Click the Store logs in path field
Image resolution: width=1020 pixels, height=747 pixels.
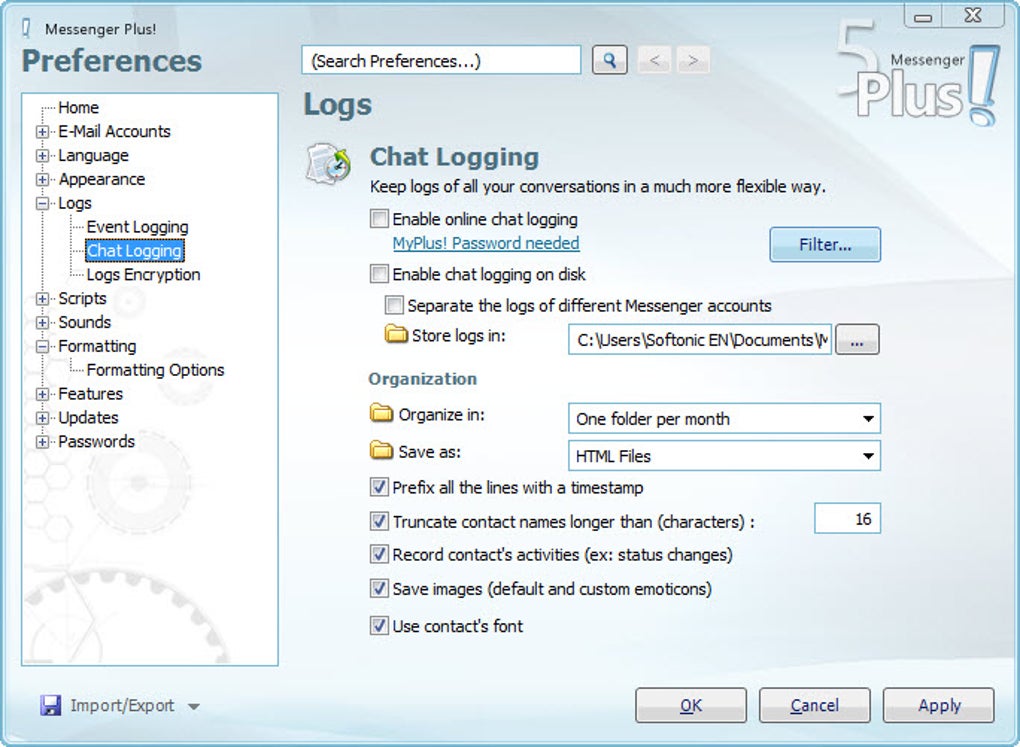700,340
